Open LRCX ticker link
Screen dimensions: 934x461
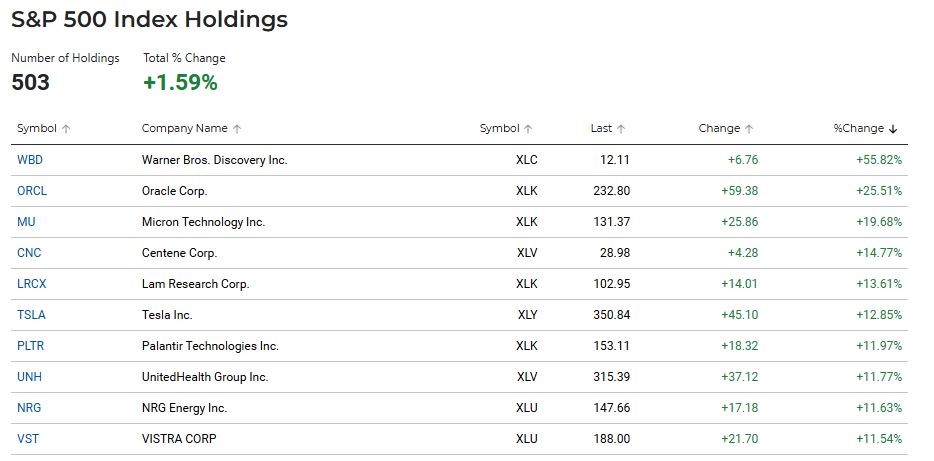tap(32, 284)
